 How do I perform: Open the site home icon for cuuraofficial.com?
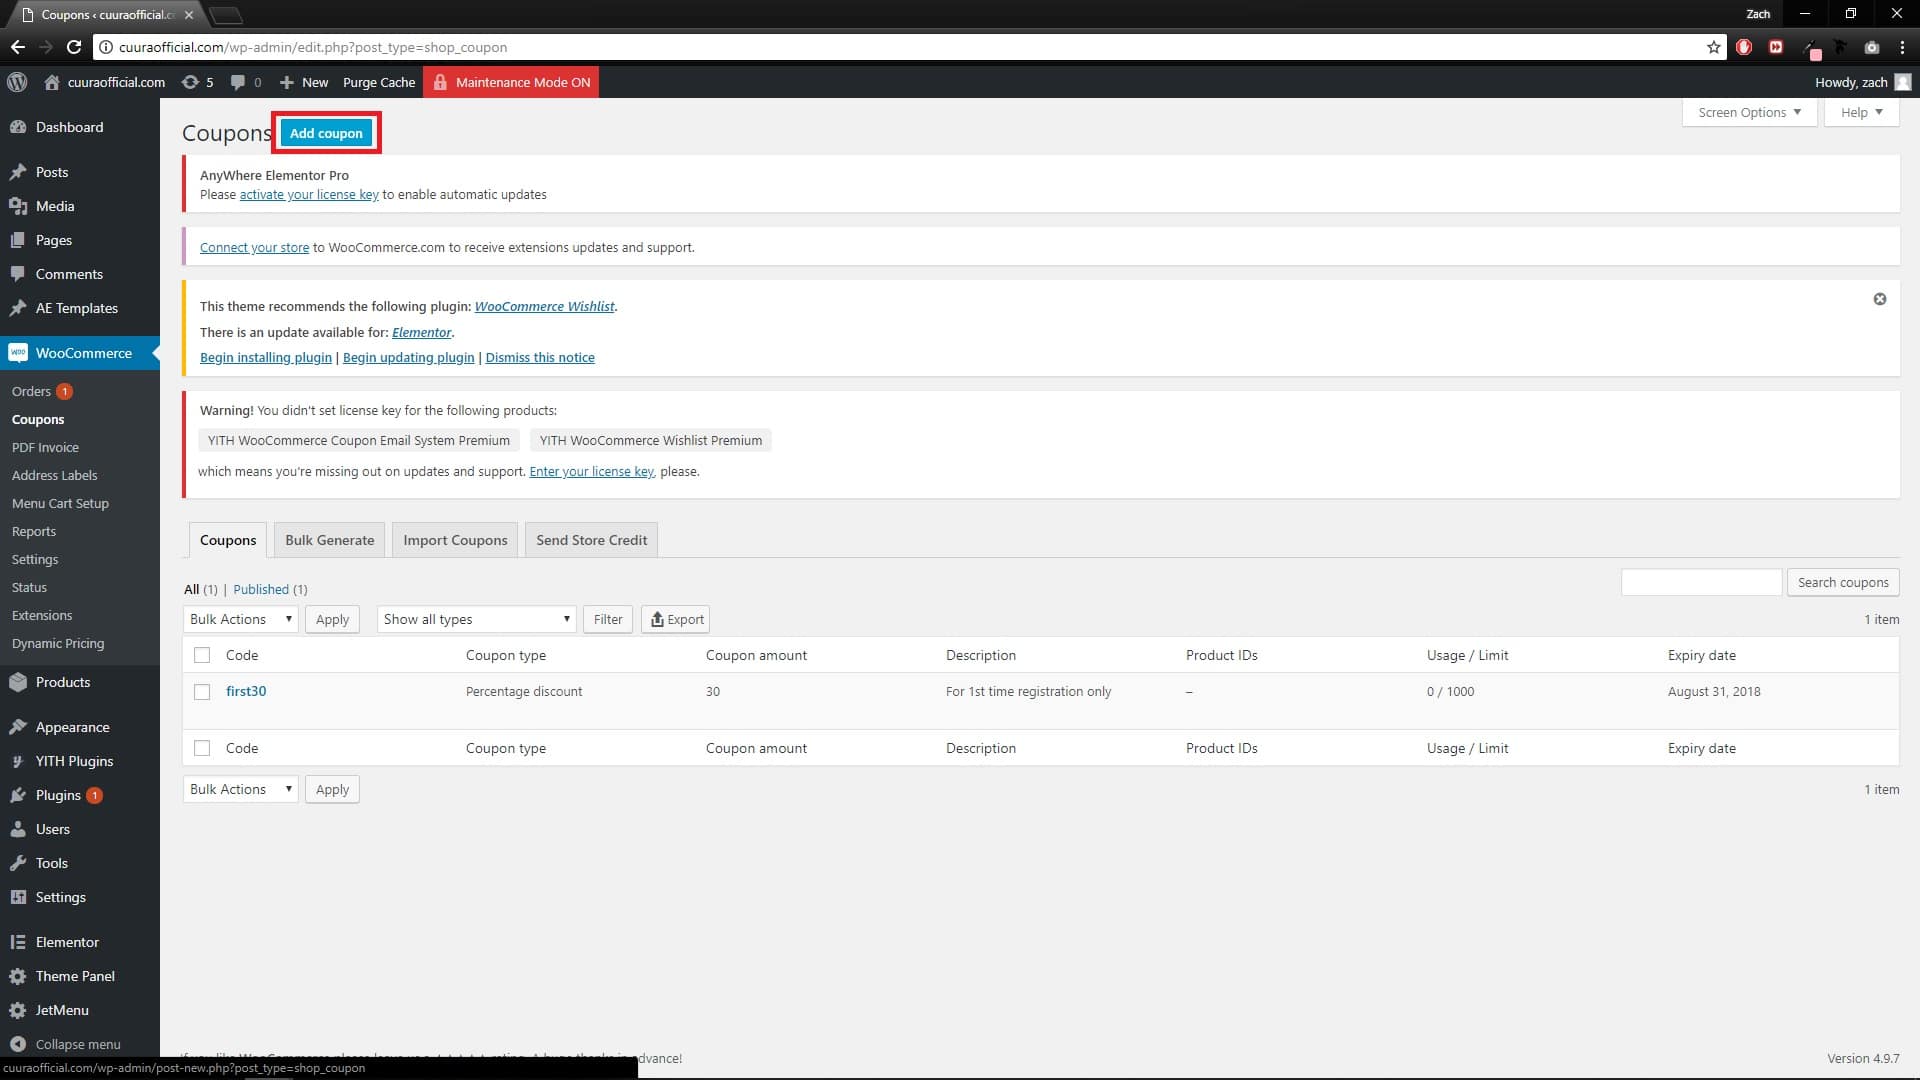pos(52,82)
